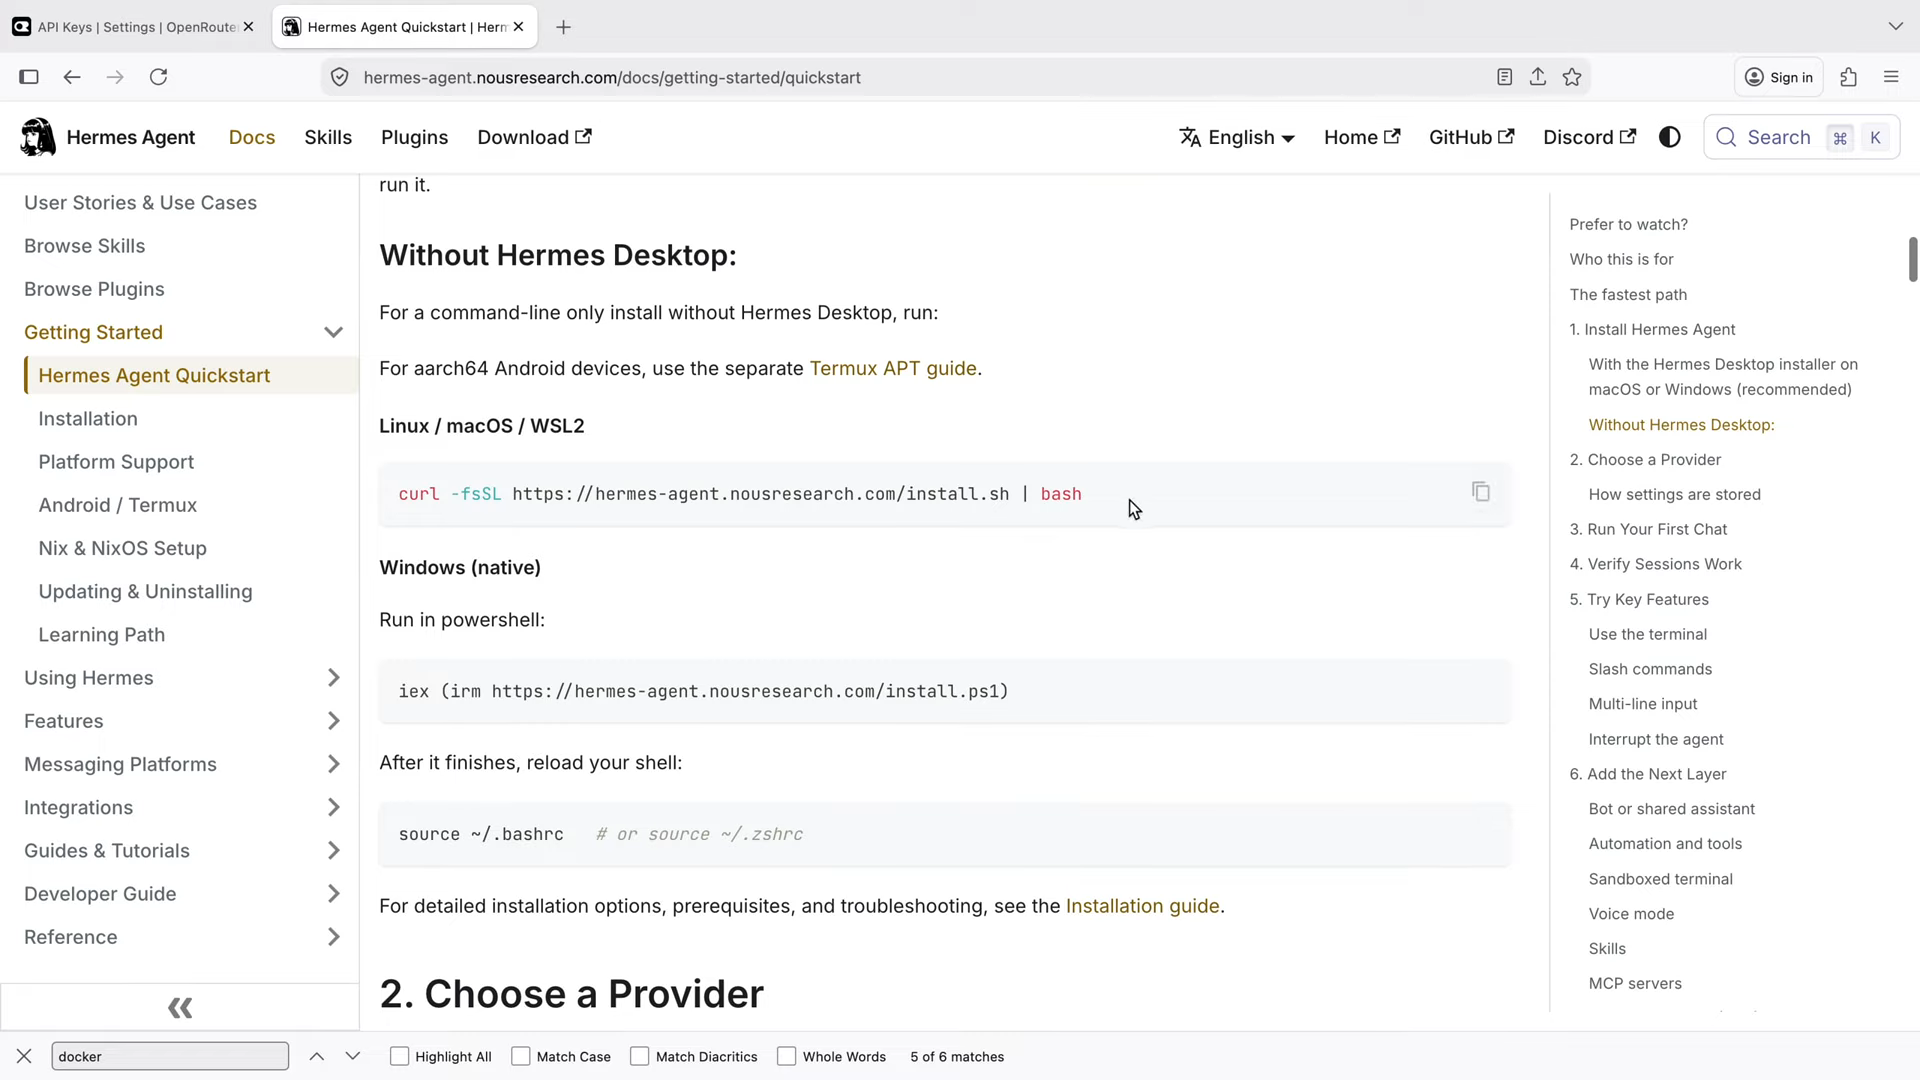
Task: Click the site security shield icon
Action: tap(340, 77)
